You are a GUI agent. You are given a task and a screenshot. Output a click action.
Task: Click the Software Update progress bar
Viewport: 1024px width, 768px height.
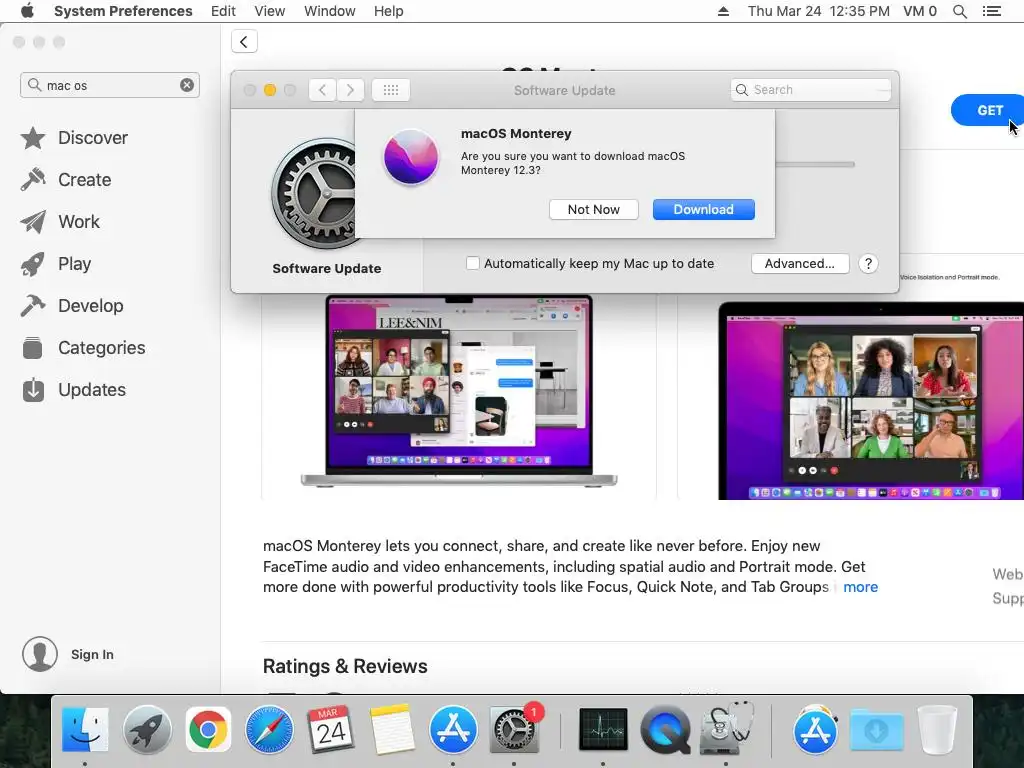tap(815, 165)
